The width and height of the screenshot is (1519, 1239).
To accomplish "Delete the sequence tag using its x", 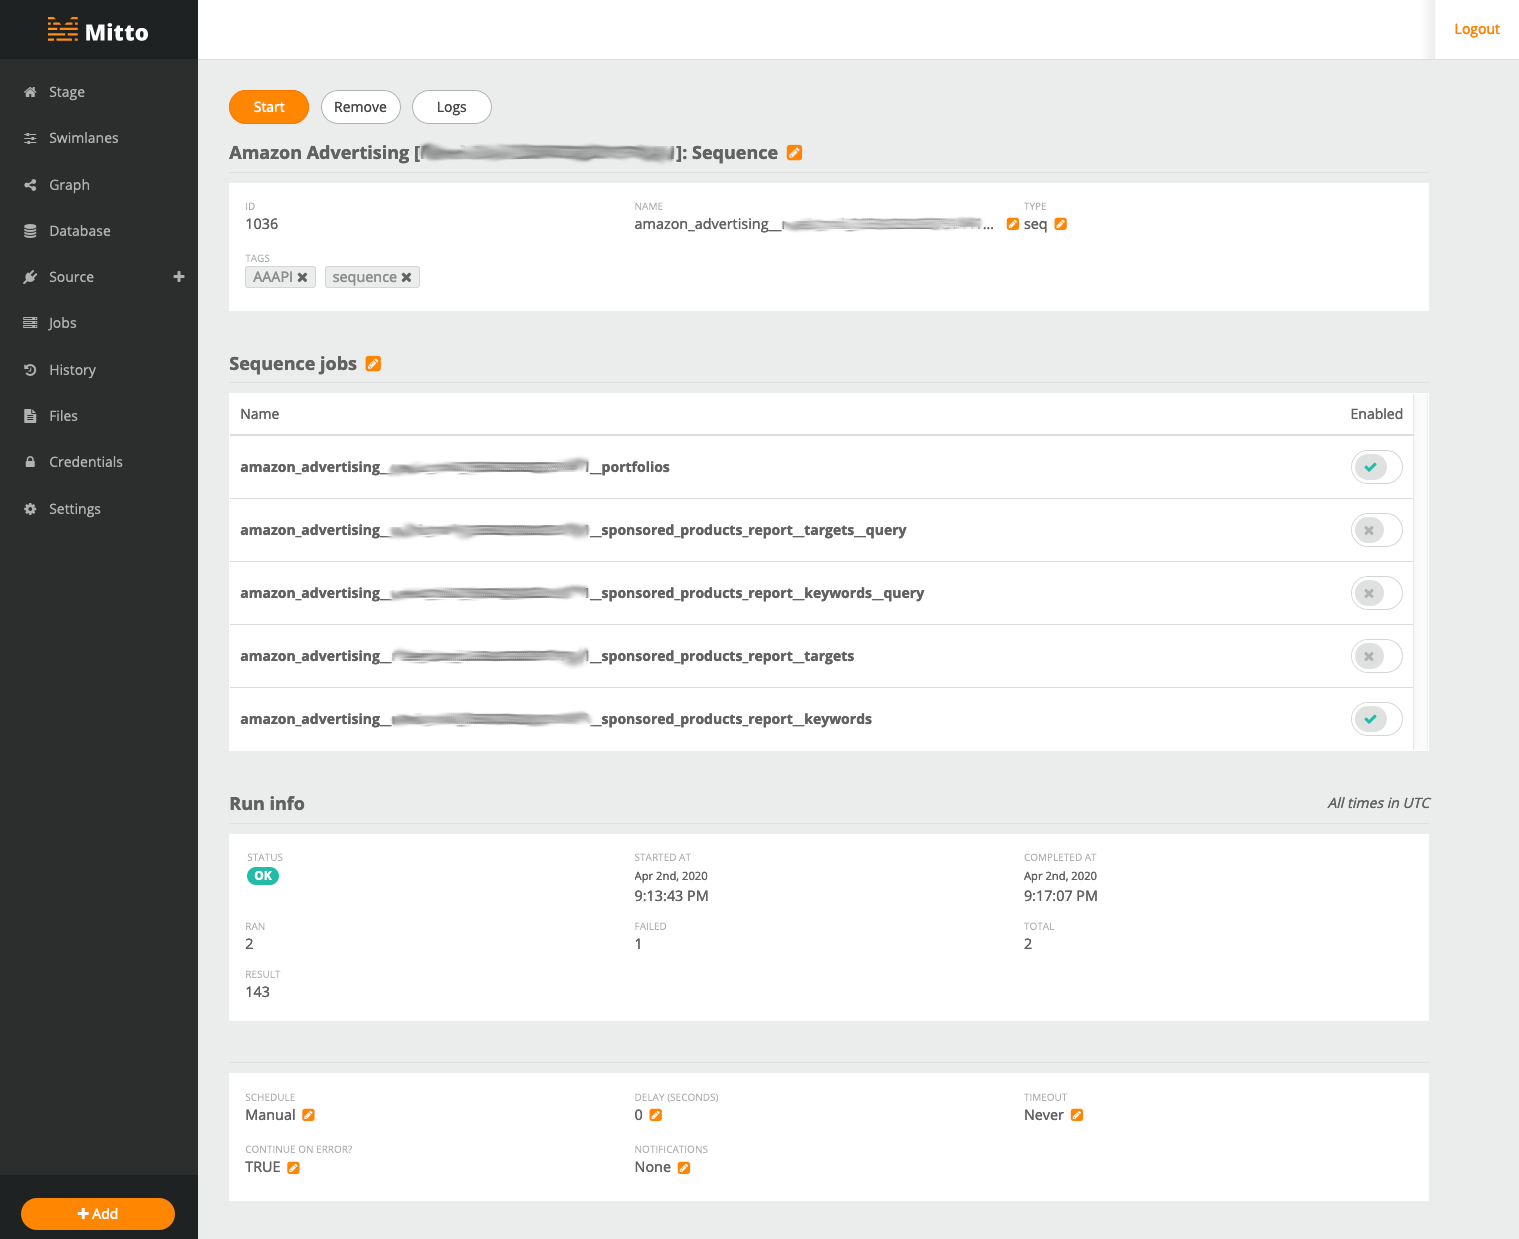I will tap(406, 278).
